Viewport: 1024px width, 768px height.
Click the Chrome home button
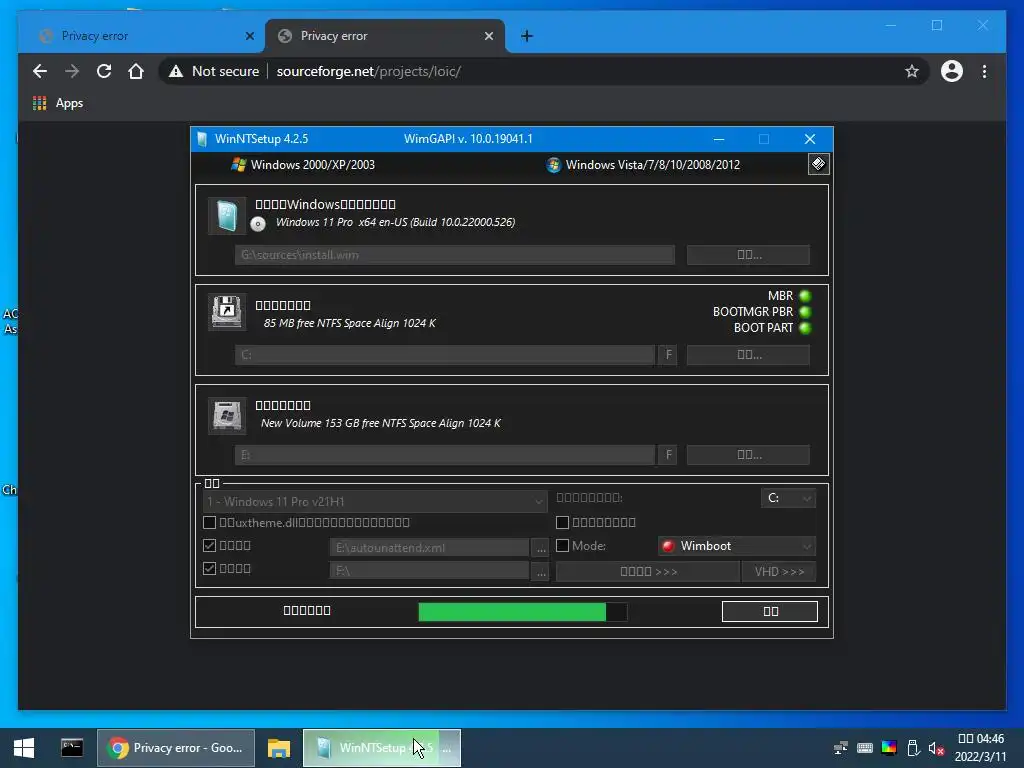[x=136, y=71]
